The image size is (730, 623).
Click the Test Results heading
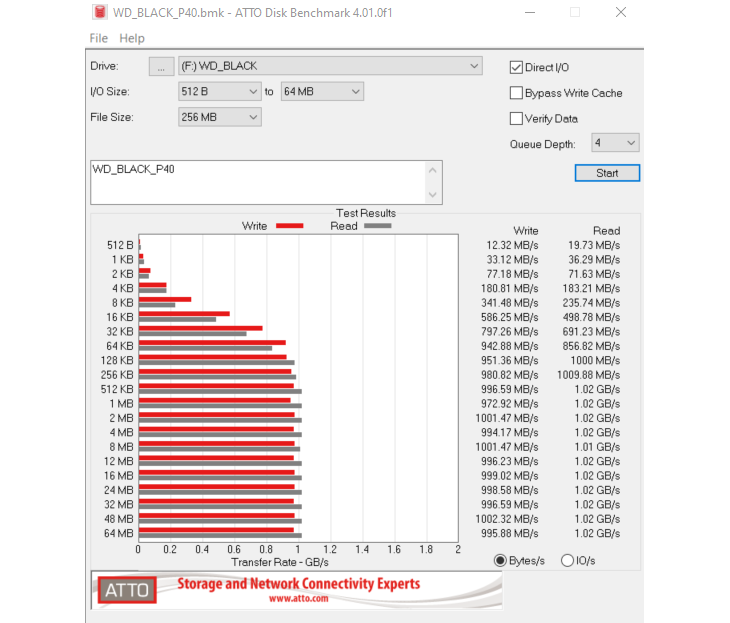[x=366, y=213]
